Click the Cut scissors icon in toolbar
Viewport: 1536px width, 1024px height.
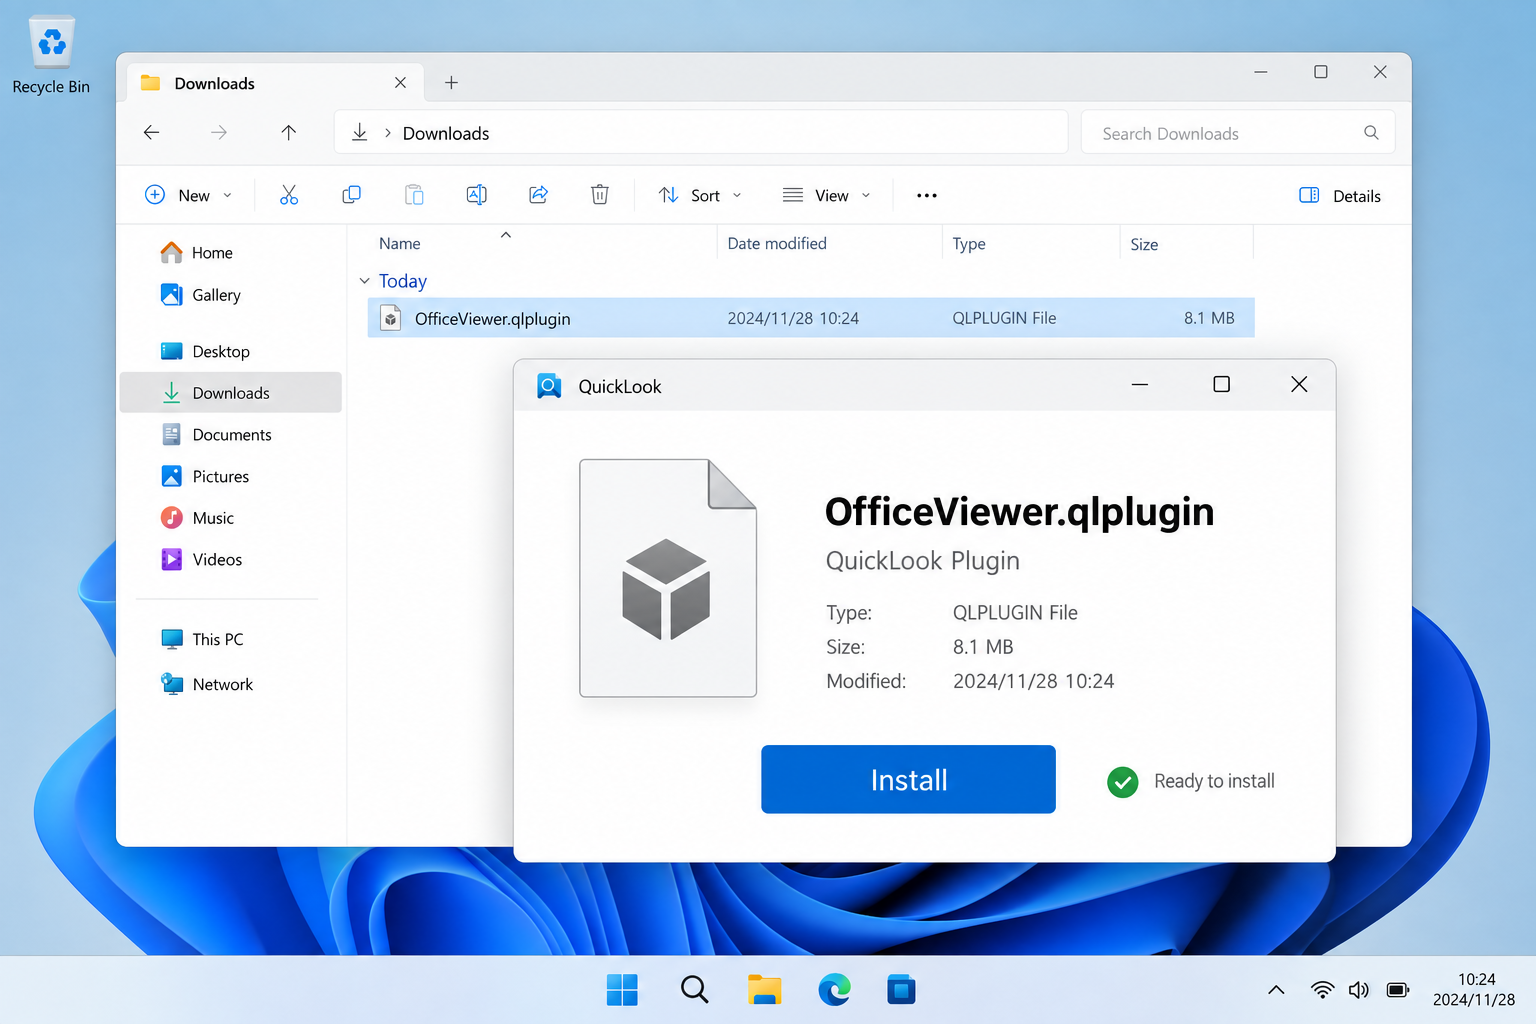[289, 195]
